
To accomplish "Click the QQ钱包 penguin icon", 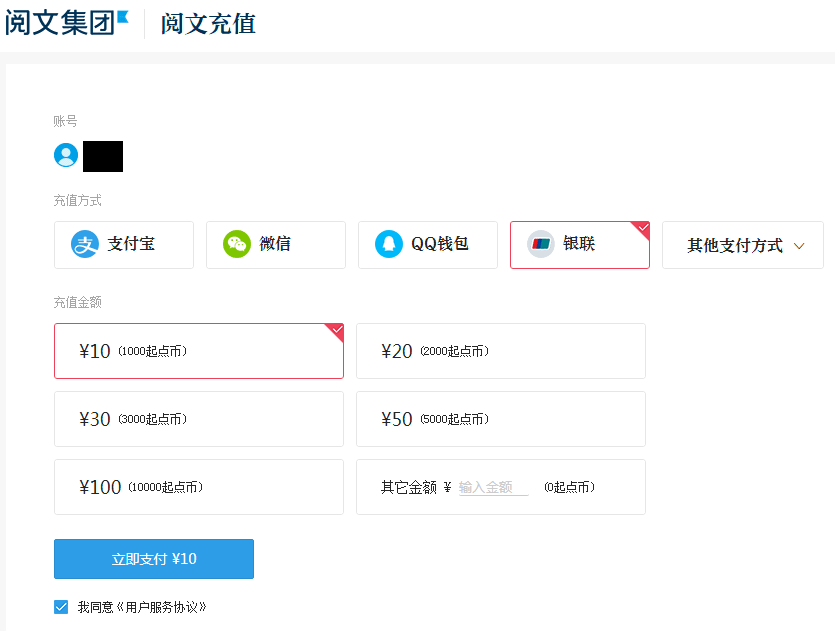I will tap(389, 244).
